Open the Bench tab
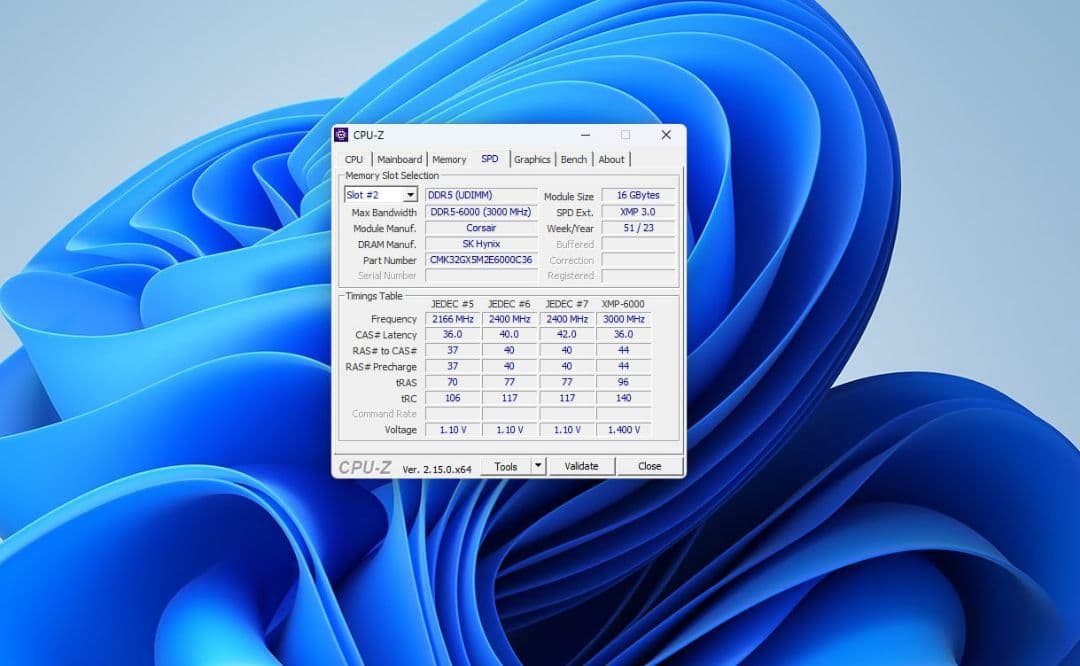Viewport: 1080px width, 666px height. (573, 158)
